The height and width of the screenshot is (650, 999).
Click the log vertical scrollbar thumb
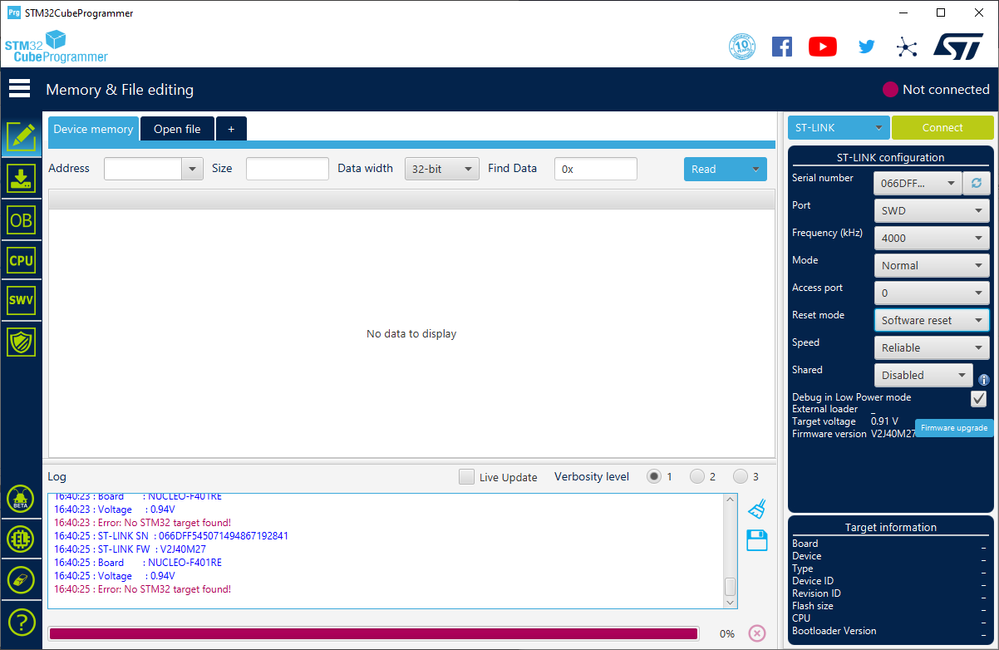(x=730, y=586)
